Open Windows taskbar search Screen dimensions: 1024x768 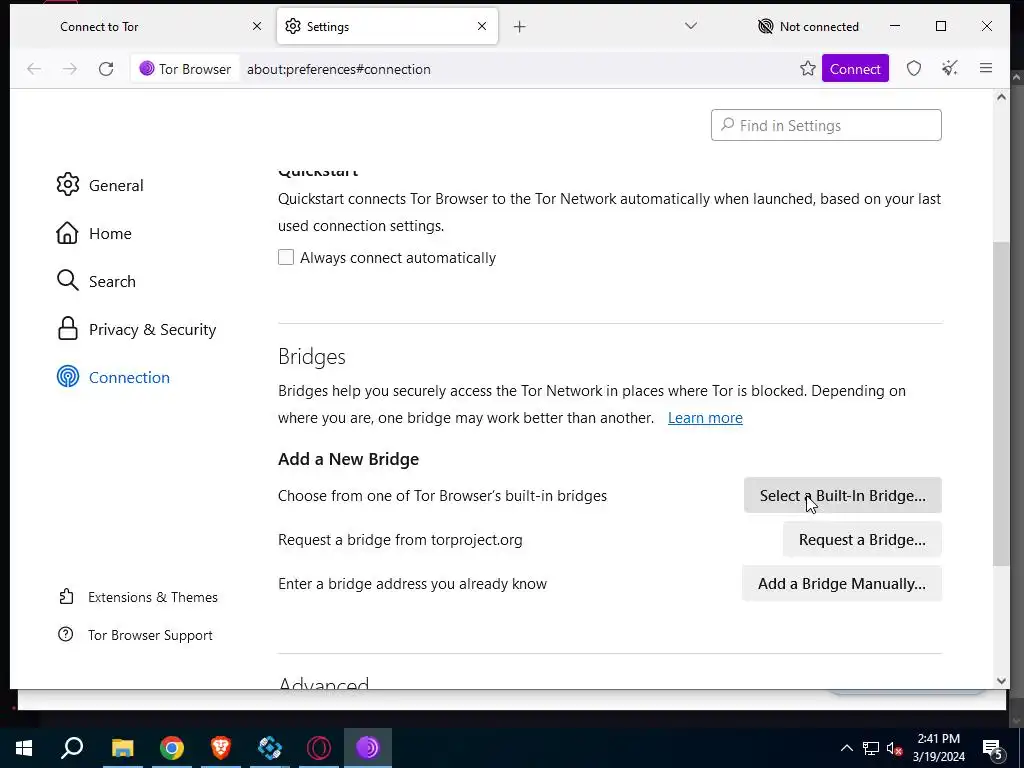click(72, 748)
